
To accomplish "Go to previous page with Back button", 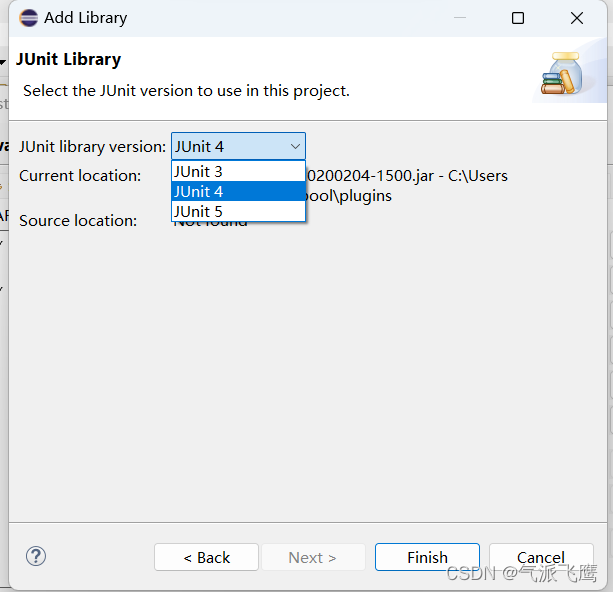I will (206, 557).
